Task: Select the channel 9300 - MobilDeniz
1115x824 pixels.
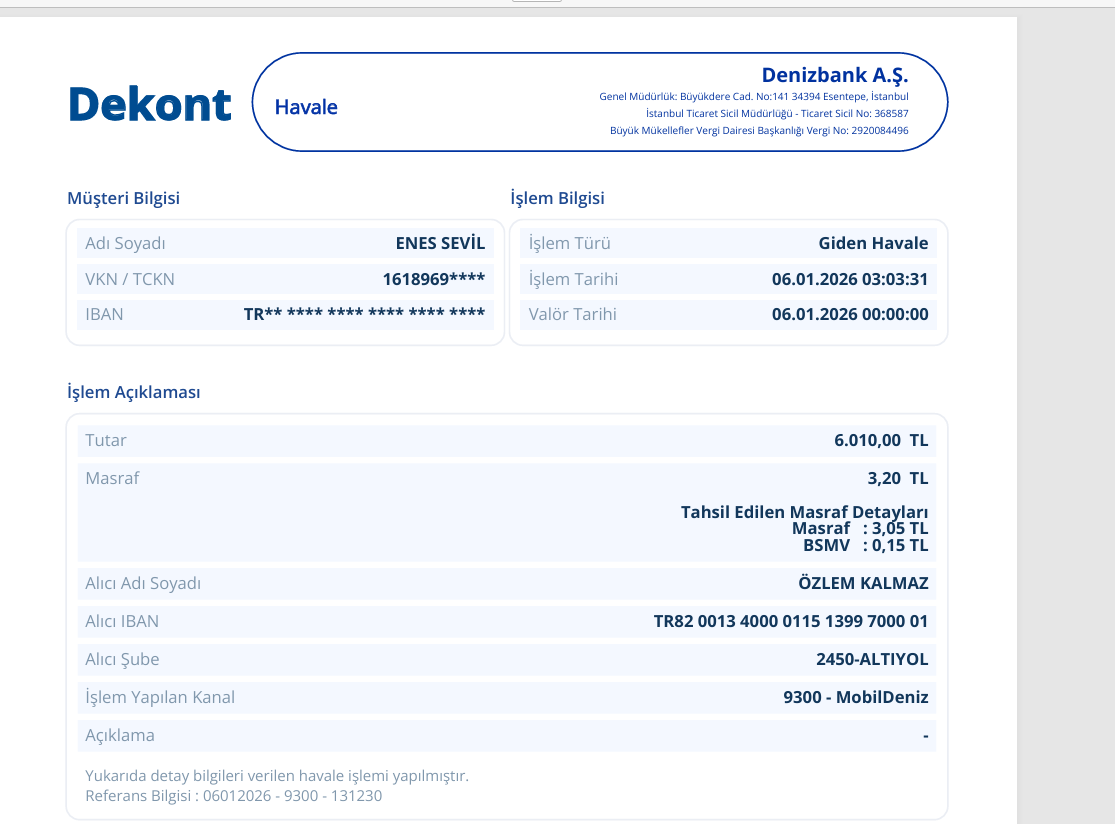Action: tap(855, 697)
